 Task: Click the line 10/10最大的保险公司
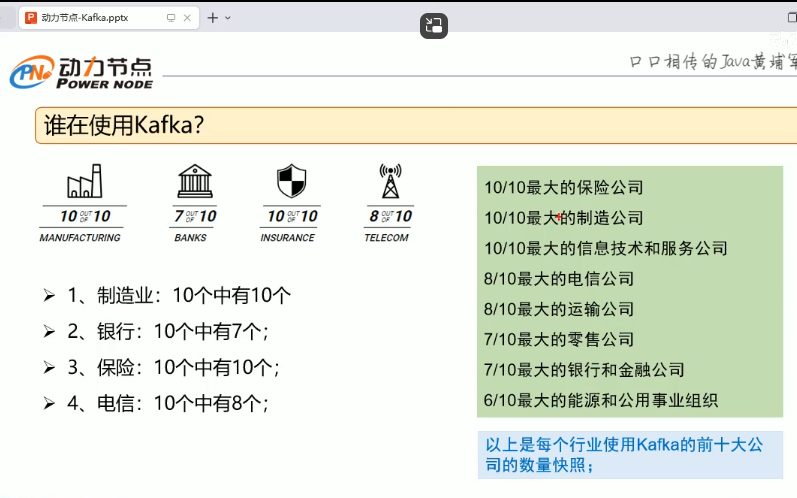564,188
